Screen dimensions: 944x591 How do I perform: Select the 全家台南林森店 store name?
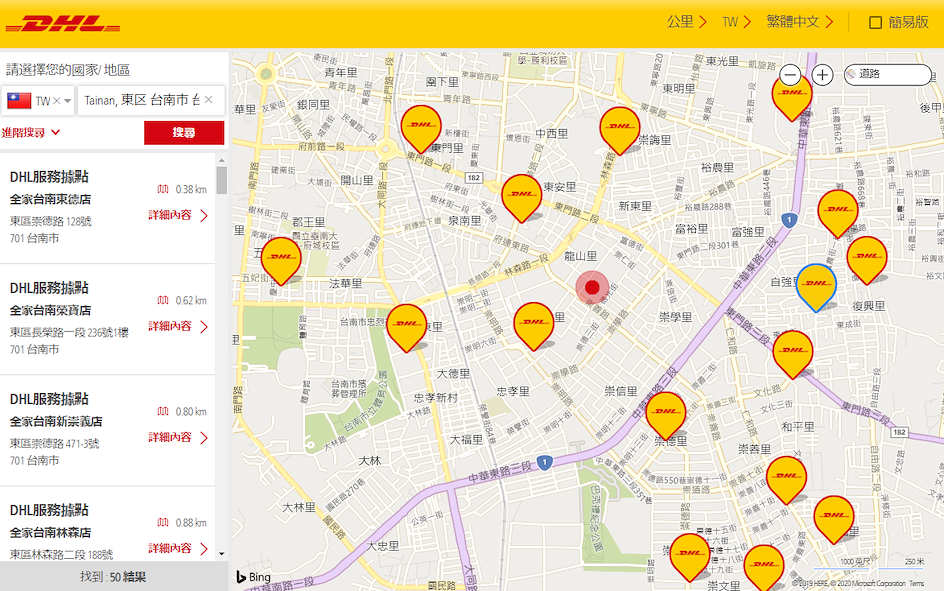(x=51, y=533)
